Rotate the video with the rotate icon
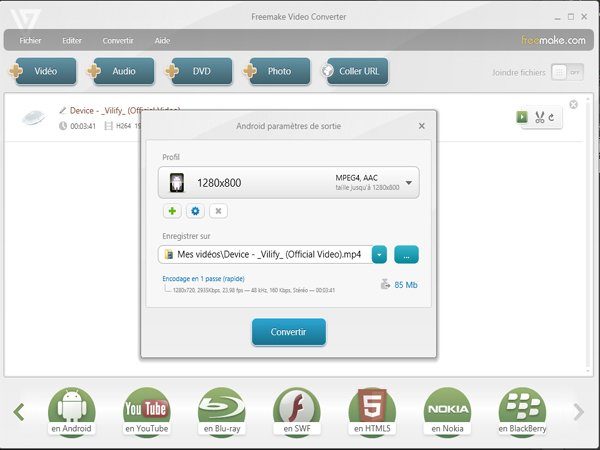 pyautogui.click(x=551, y=117)
